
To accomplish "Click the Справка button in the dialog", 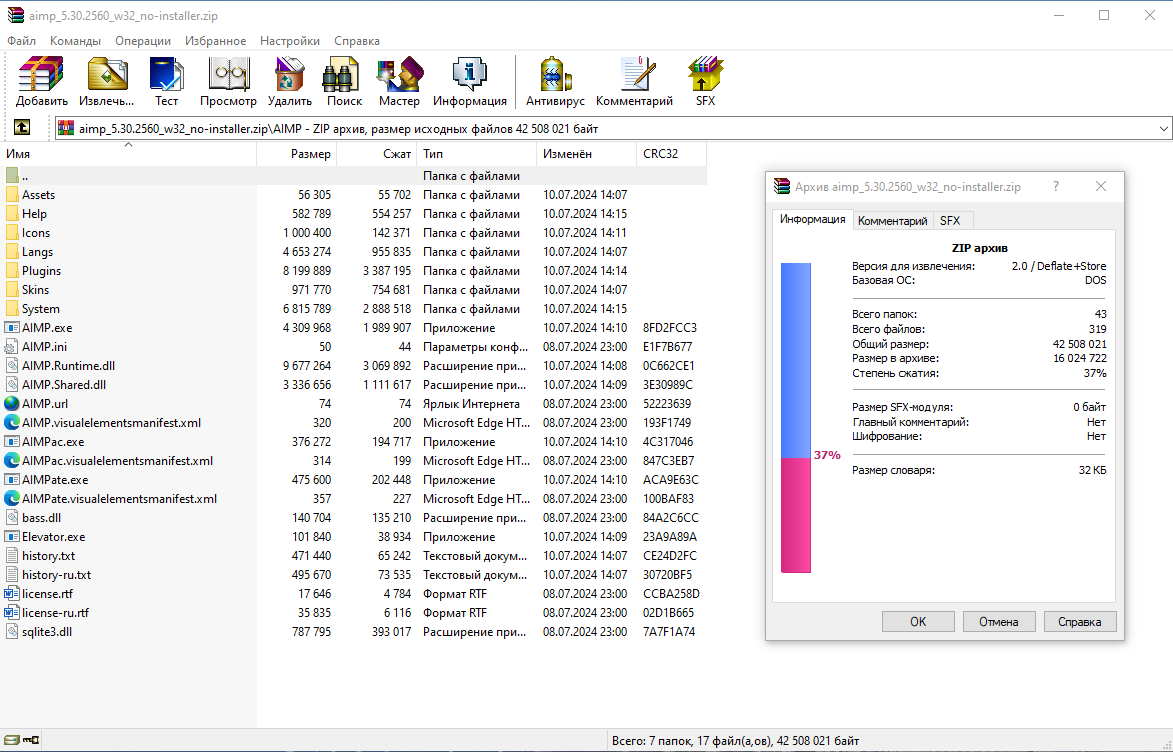I will tap(1079, 622).
